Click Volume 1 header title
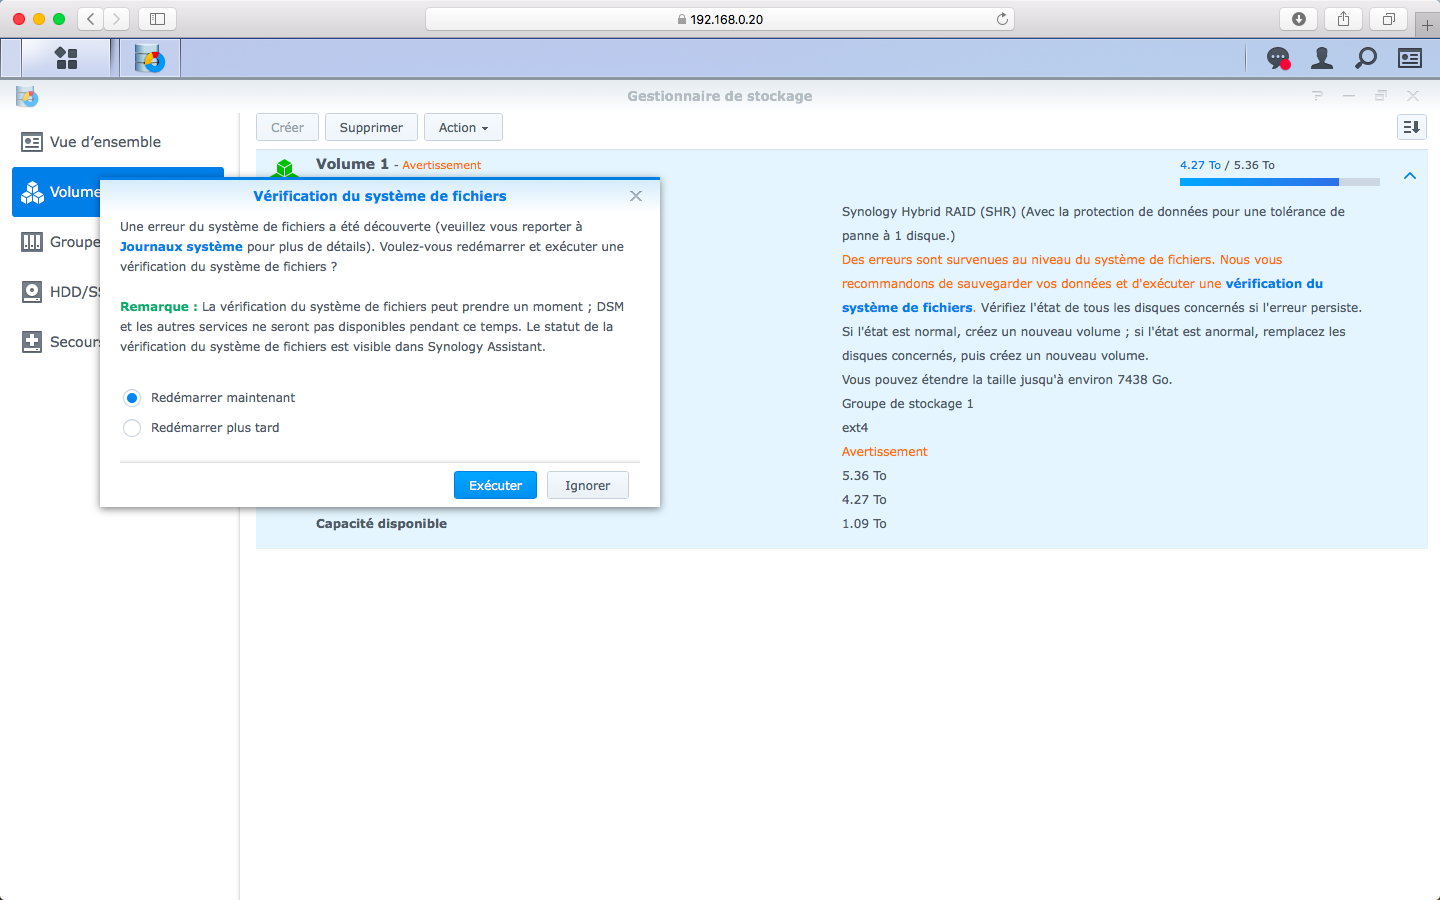1440x900 pixels. click(352, 164)
